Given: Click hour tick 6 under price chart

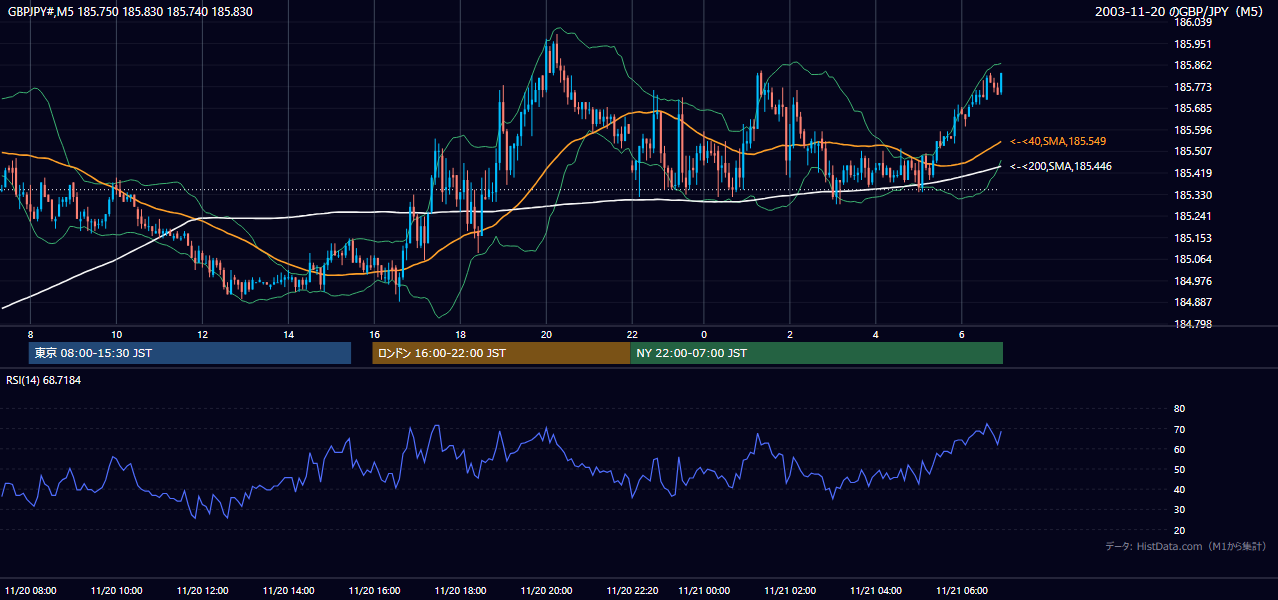Looking at the screenshot, I should tap(962, 335).
